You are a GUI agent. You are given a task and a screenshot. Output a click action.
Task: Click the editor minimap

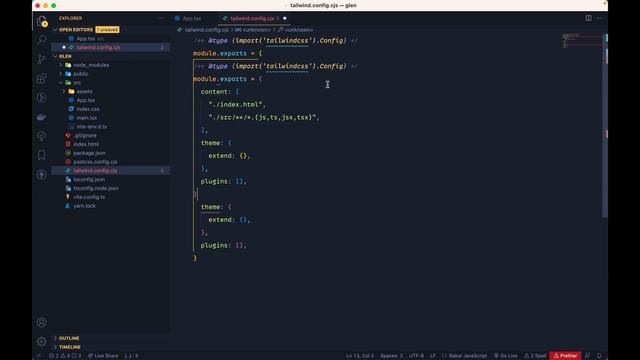582,41
